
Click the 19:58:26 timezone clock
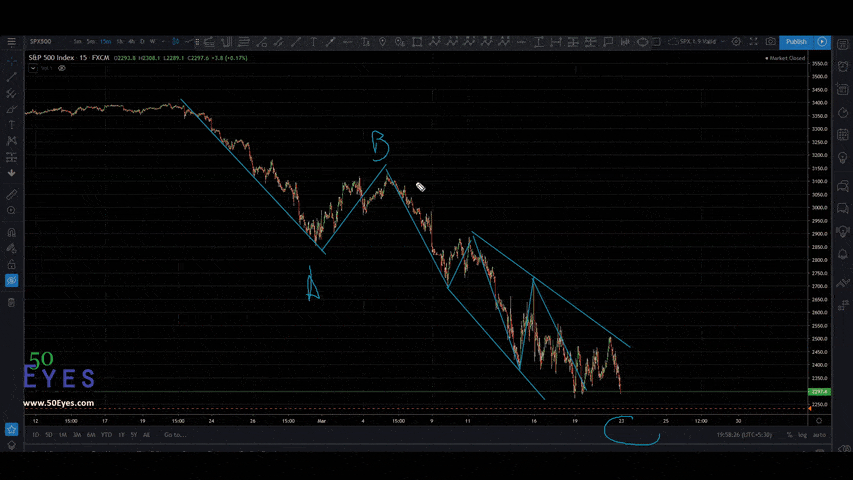(744, 435)
